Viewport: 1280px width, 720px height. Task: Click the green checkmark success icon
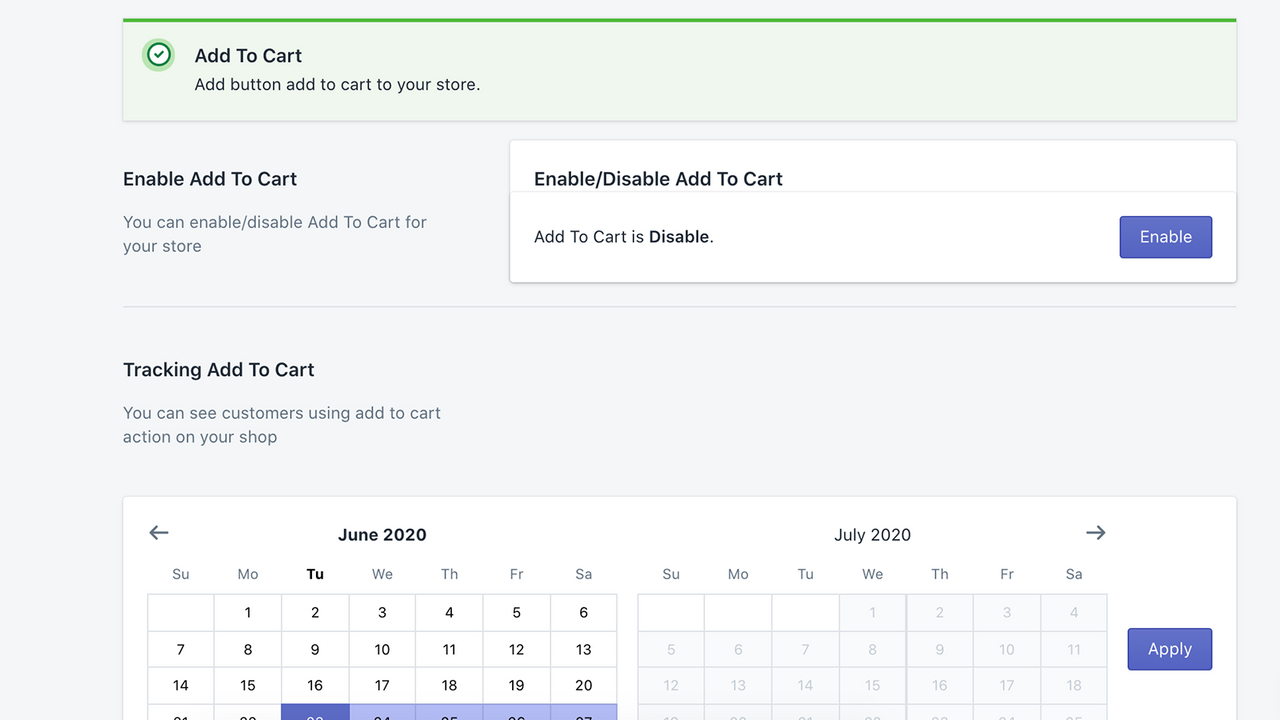pyautogui.click(x=159, y=55)
